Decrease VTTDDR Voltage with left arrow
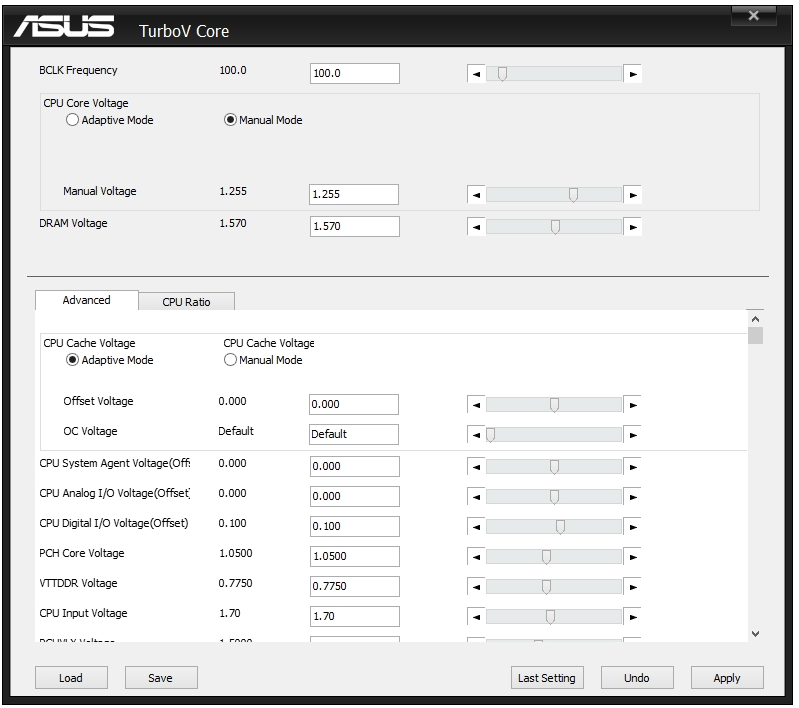This screenshot has width=799, height=708. click(476, 587)
